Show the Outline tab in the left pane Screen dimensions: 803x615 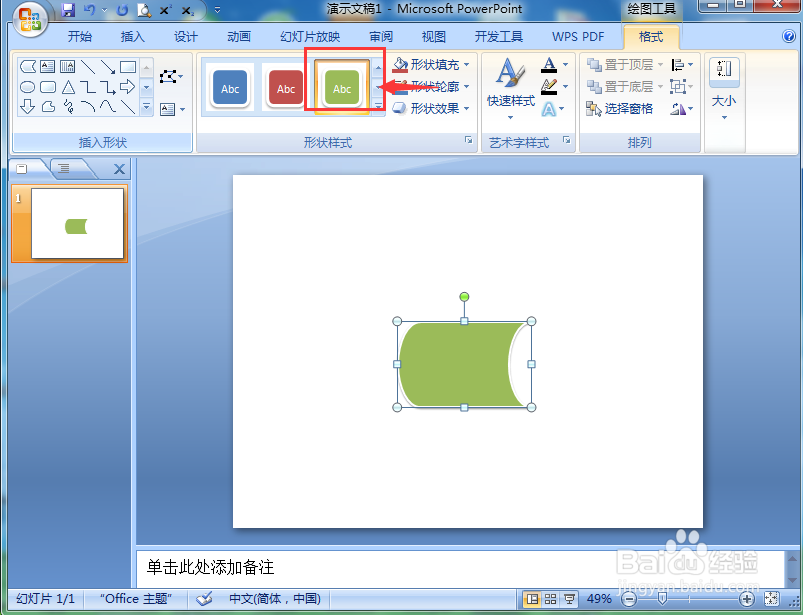pyautogui.click(x=64, y=168)
